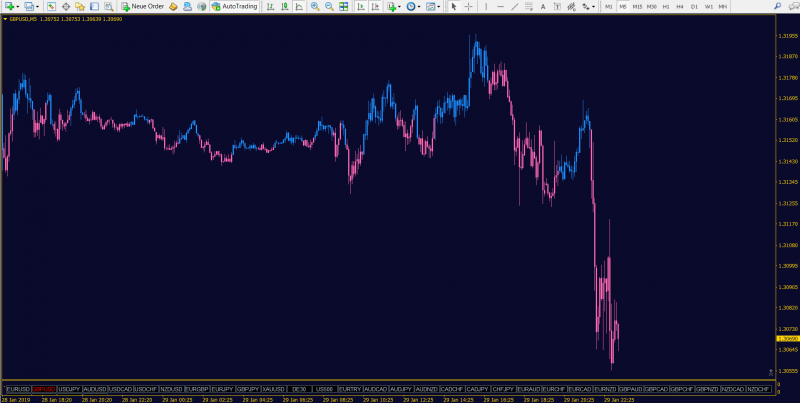Image resolution: width=800 pixels, height=403 pixels.
Task: Switch to W1 timeframe
Action: [709, 7]
